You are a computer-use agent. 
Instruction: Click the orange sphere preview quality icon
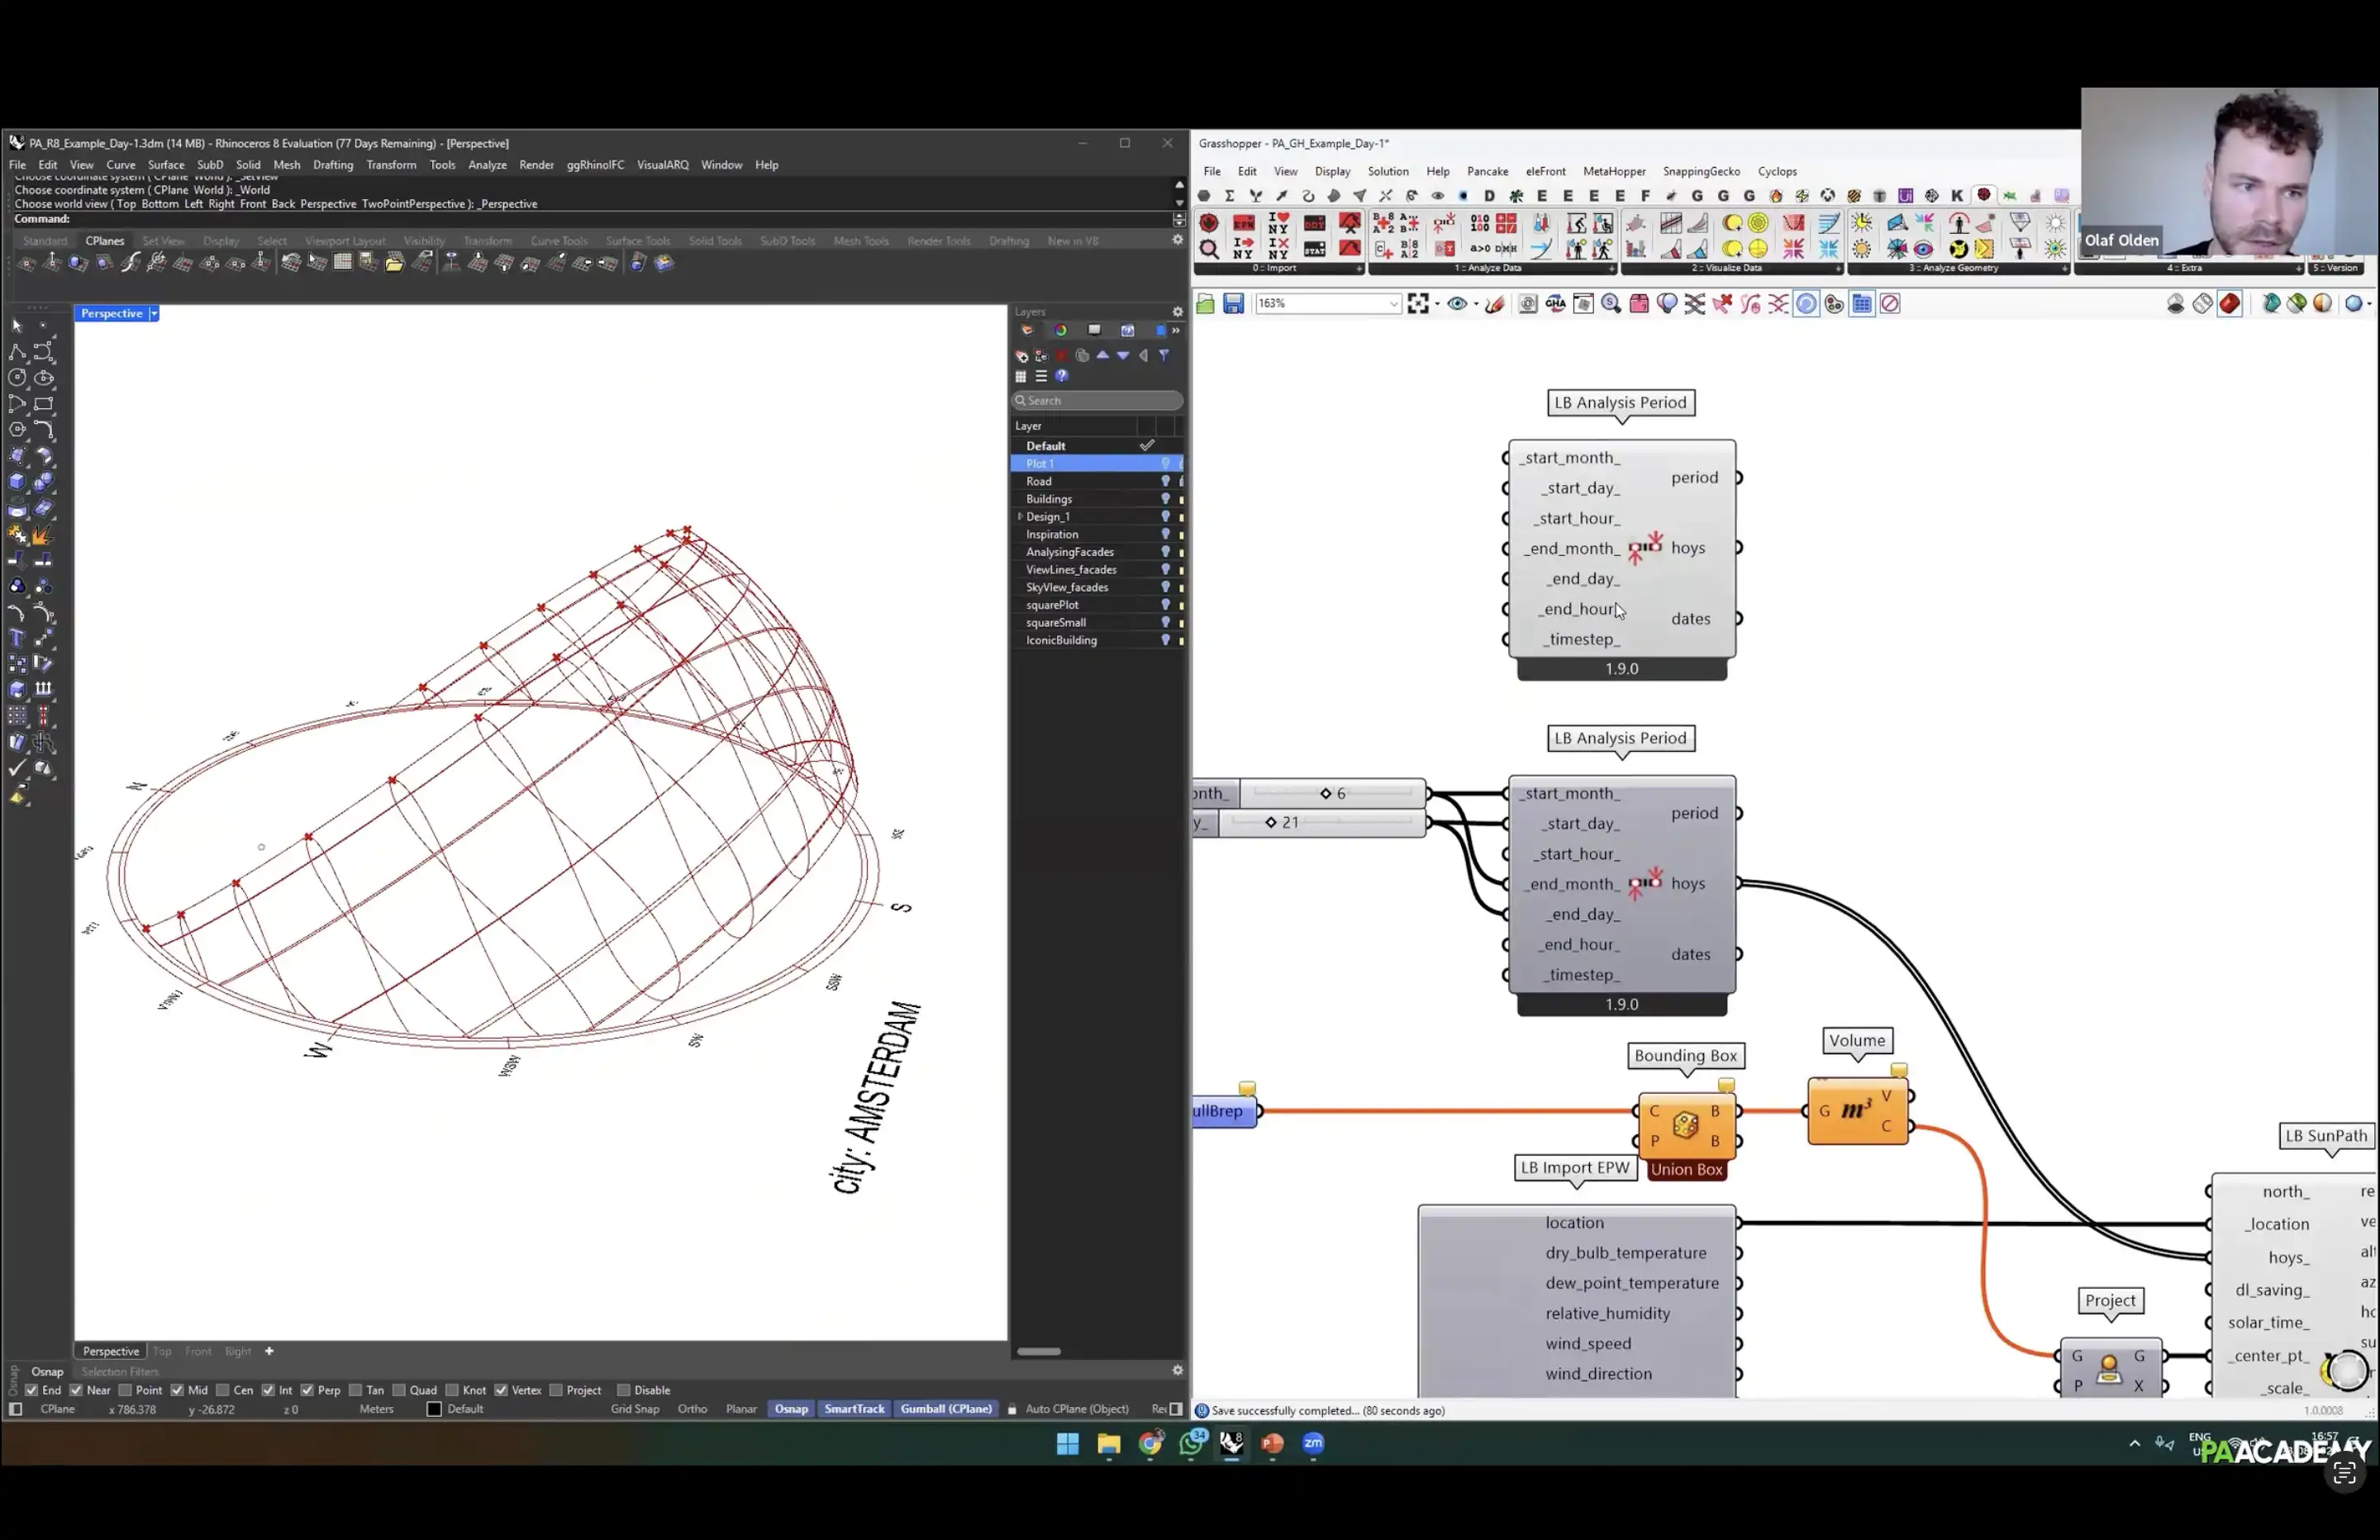(2323, 304)
